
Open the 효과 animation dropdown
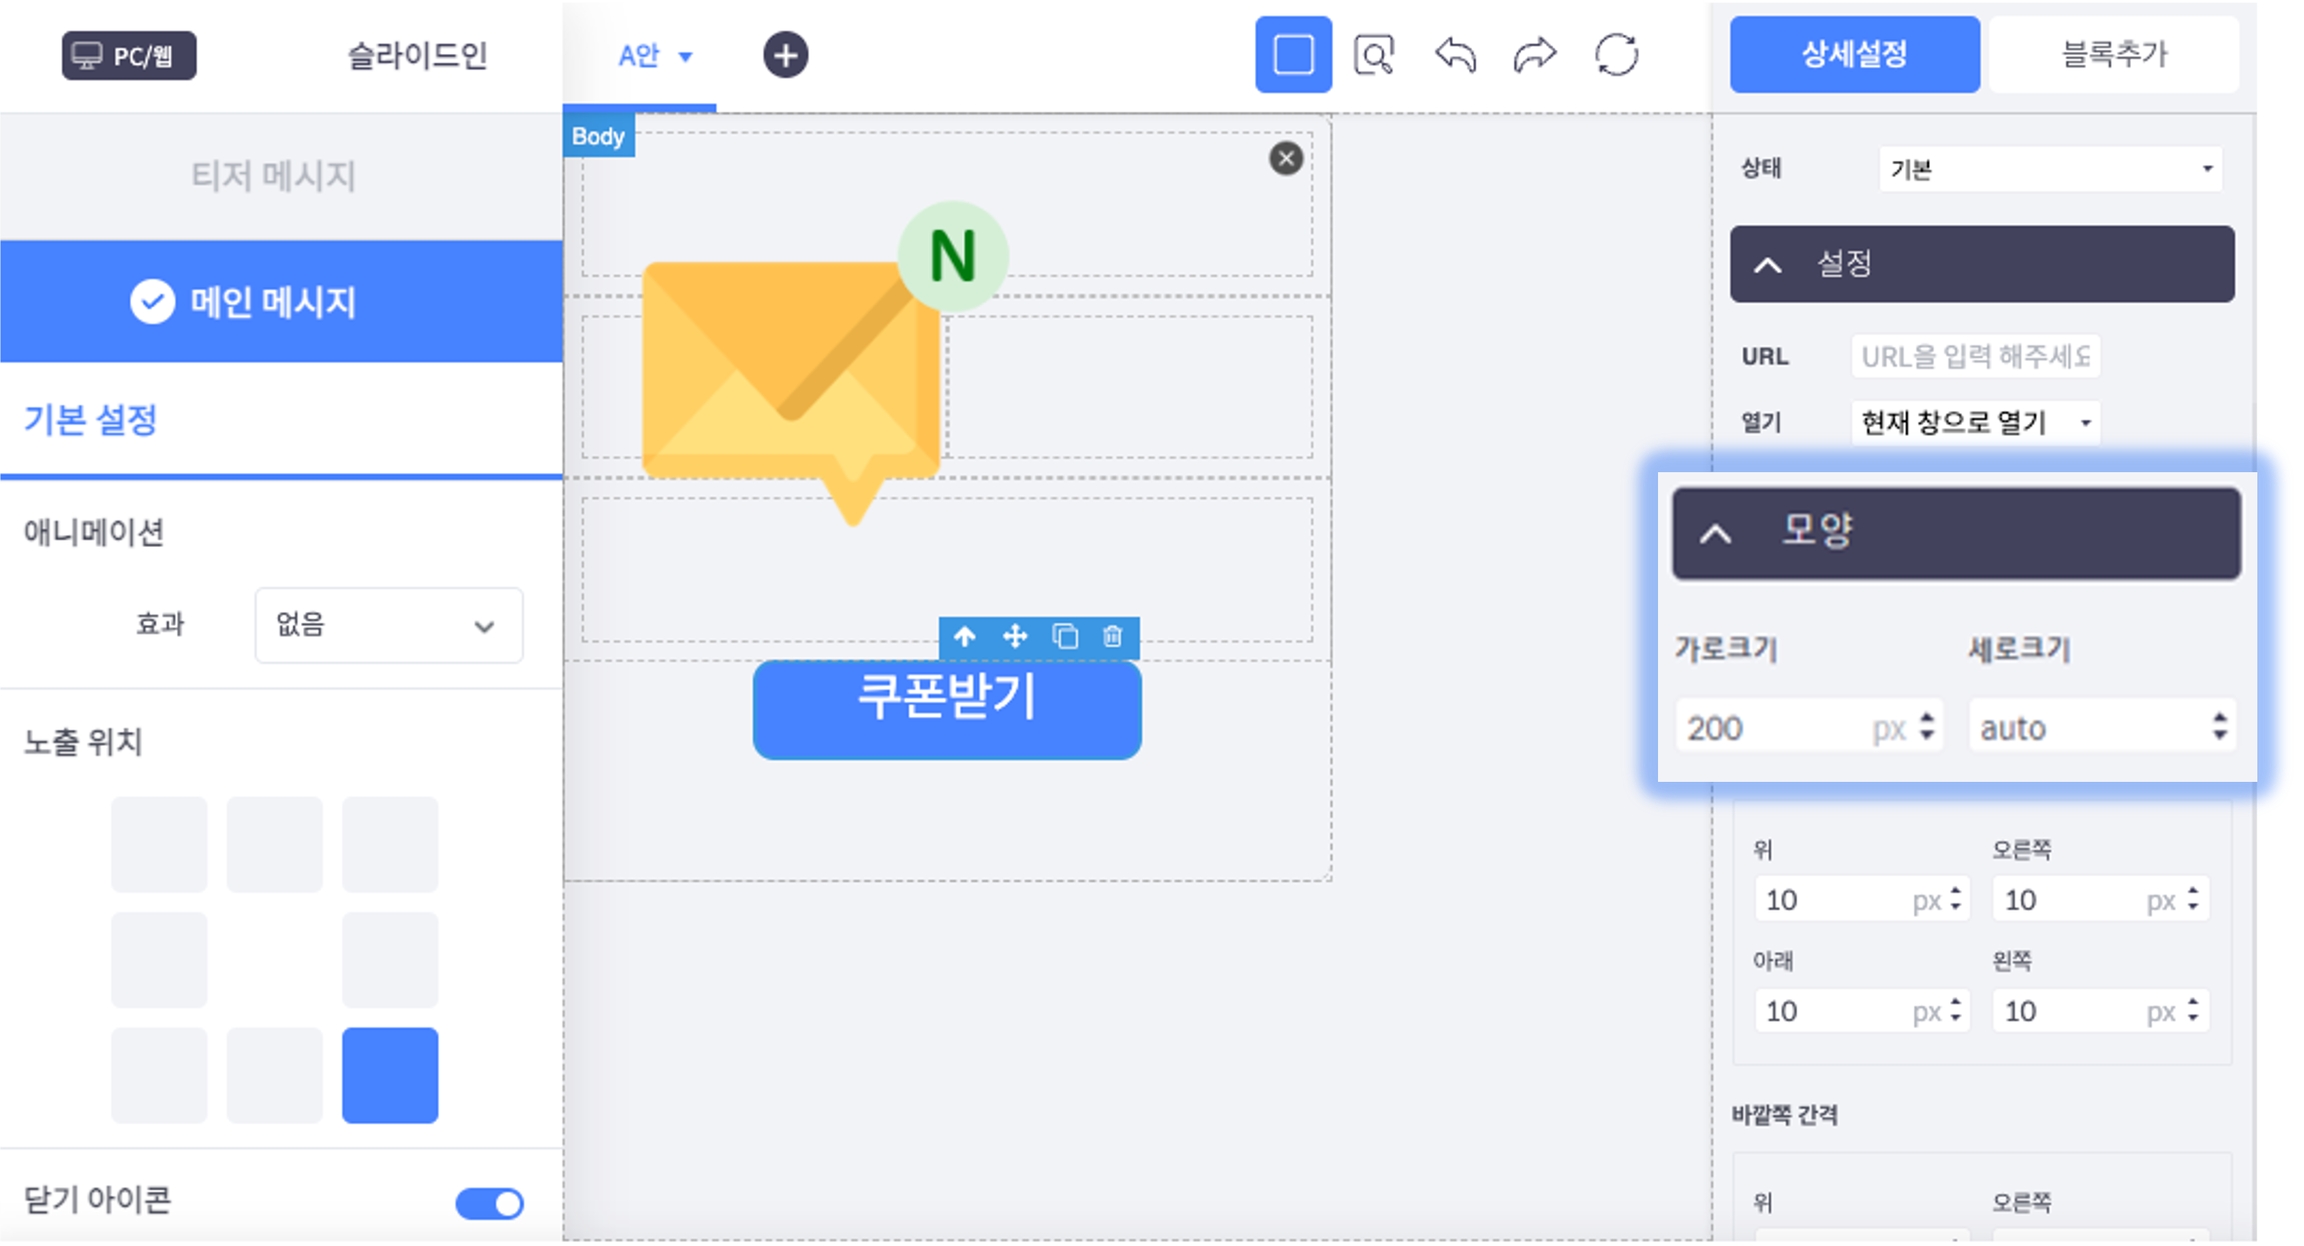(388, 626)
